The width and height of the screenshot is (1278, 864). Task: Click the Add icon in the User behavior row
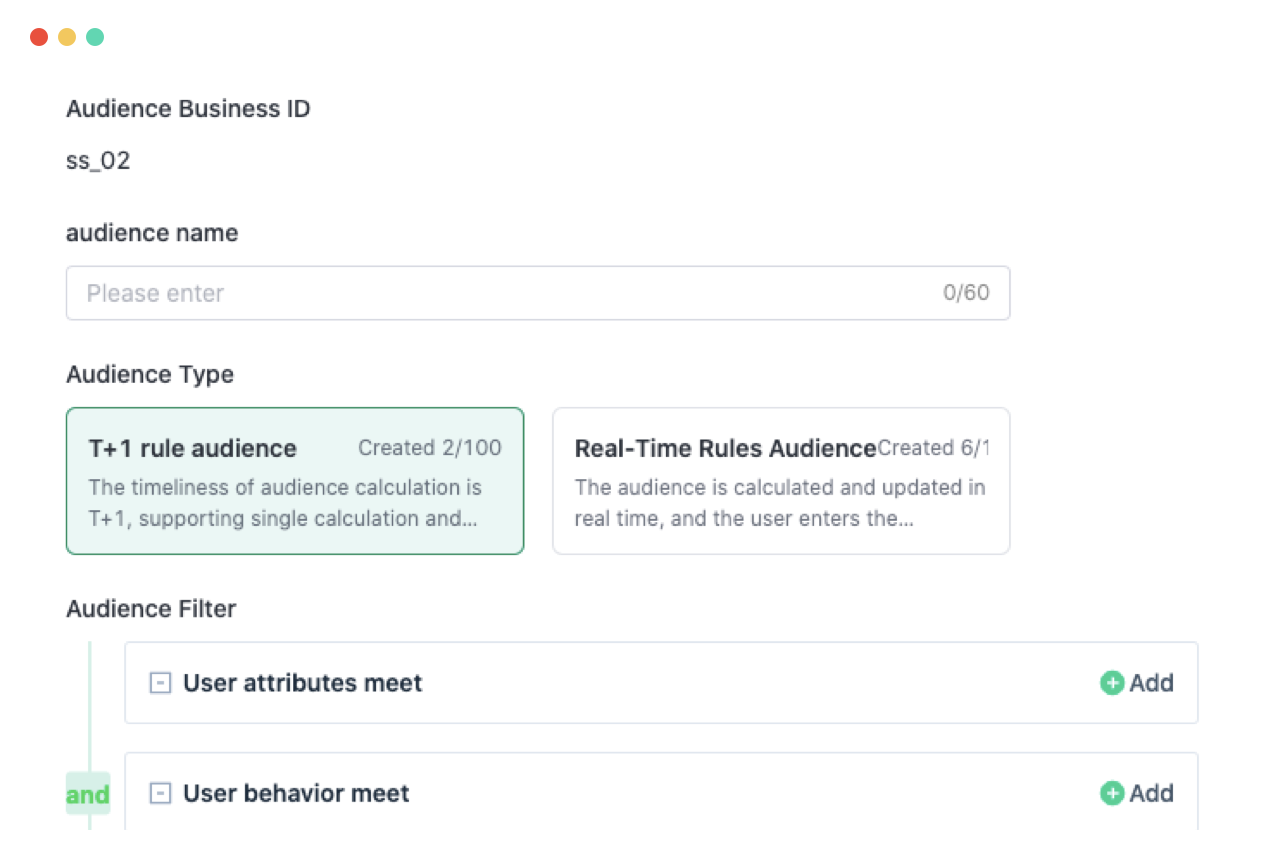click(1138, 793)
